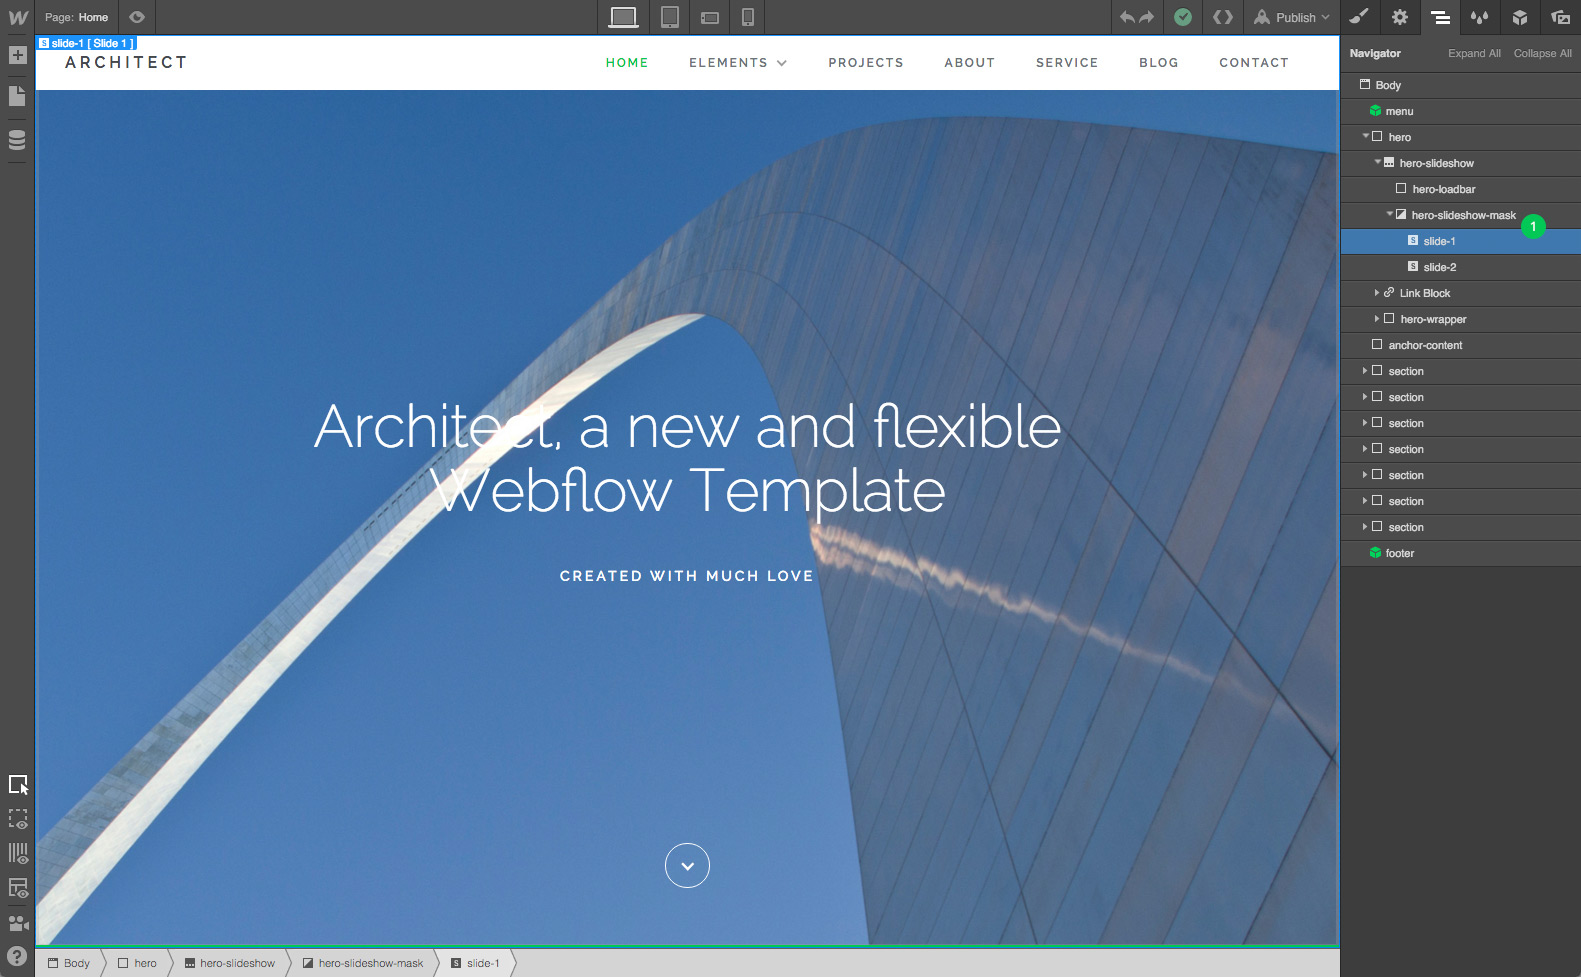This screenshot has height=977, width=1581.
Task: Select hero-slideshow-mask in the breadcrumb bar
Action: pyautogui.click(x=363, y=963)
